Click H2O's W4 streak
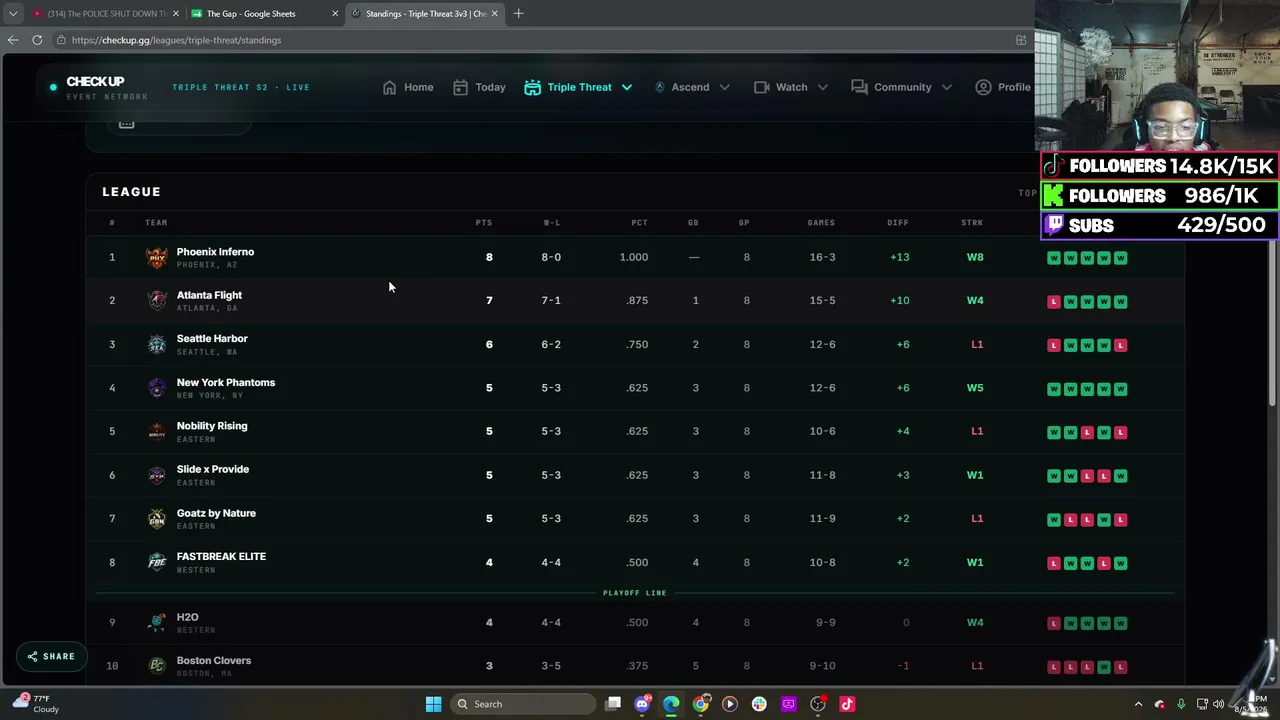The image size is (1280, 720). 975,622
